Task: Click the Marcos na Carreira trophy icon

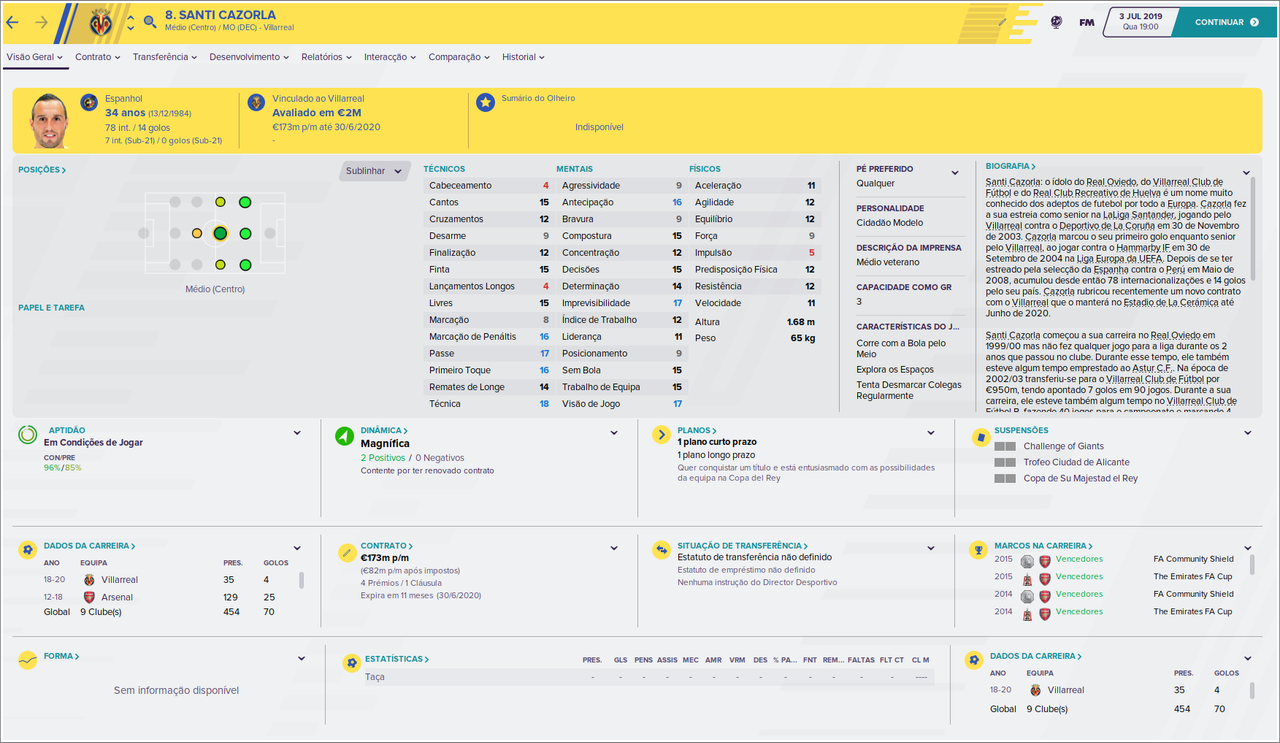Action: click(978, 550)
